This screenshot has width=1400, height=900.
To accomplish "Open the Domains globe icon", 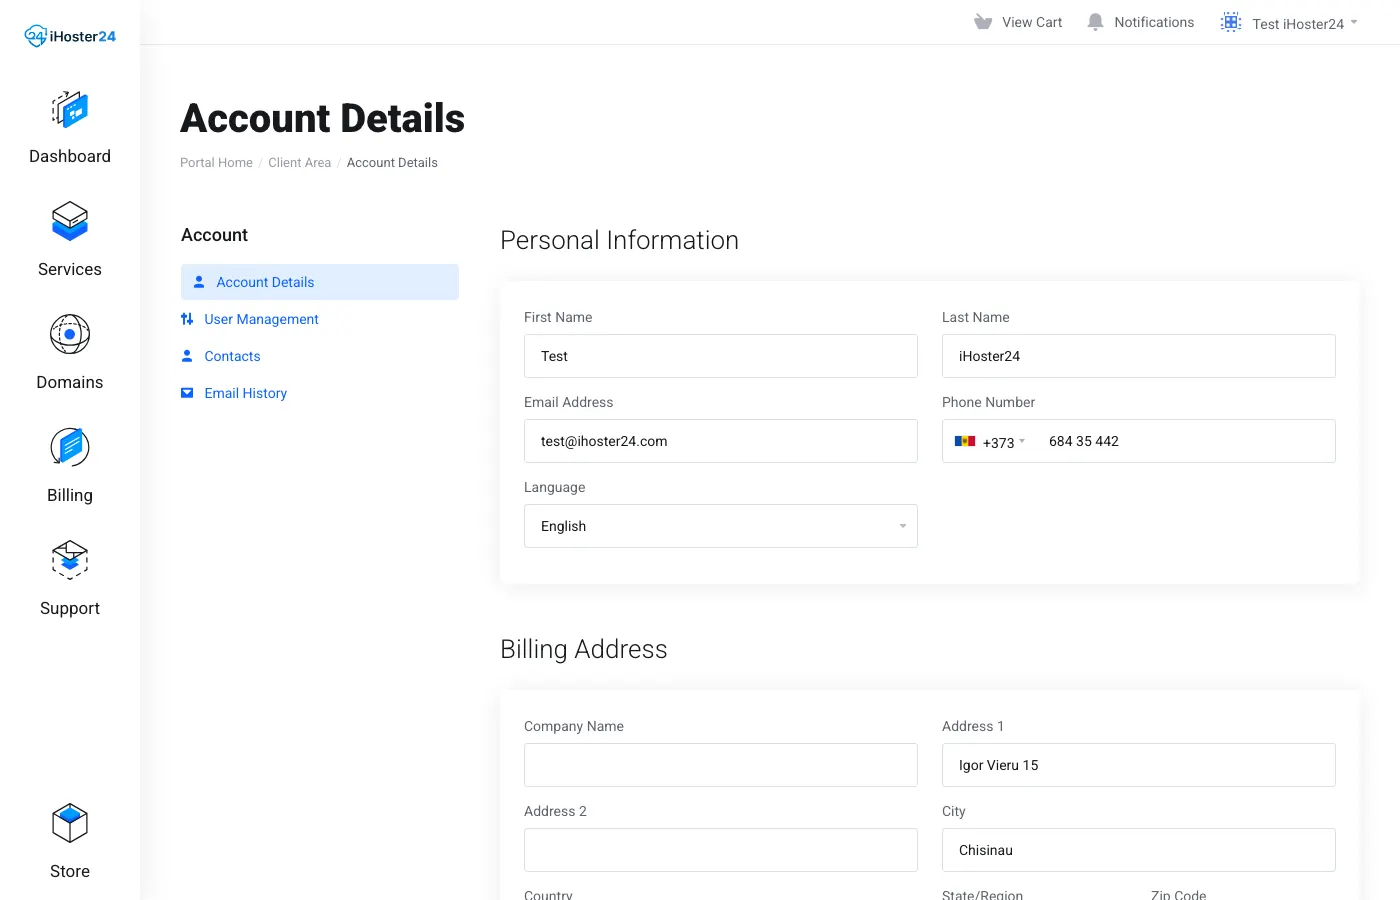I will click(x=70, y=334).
